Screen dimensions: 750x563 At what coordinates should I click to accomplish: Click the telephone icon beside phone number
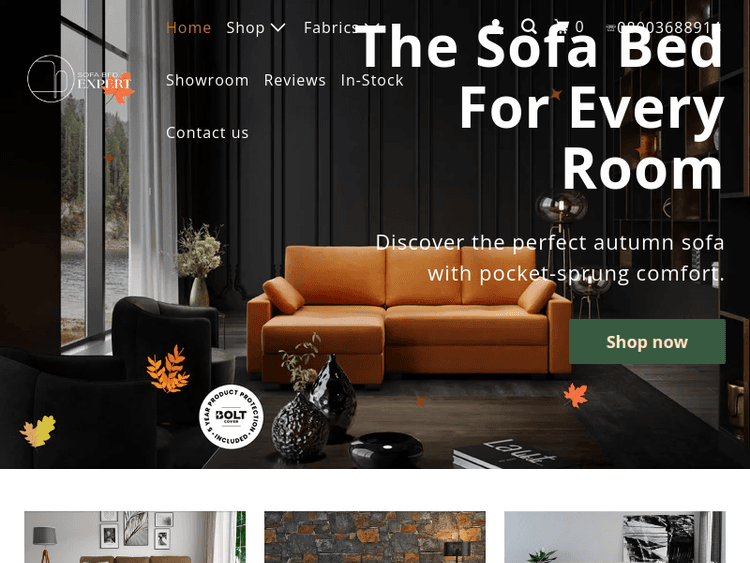[x=611, y=27]
